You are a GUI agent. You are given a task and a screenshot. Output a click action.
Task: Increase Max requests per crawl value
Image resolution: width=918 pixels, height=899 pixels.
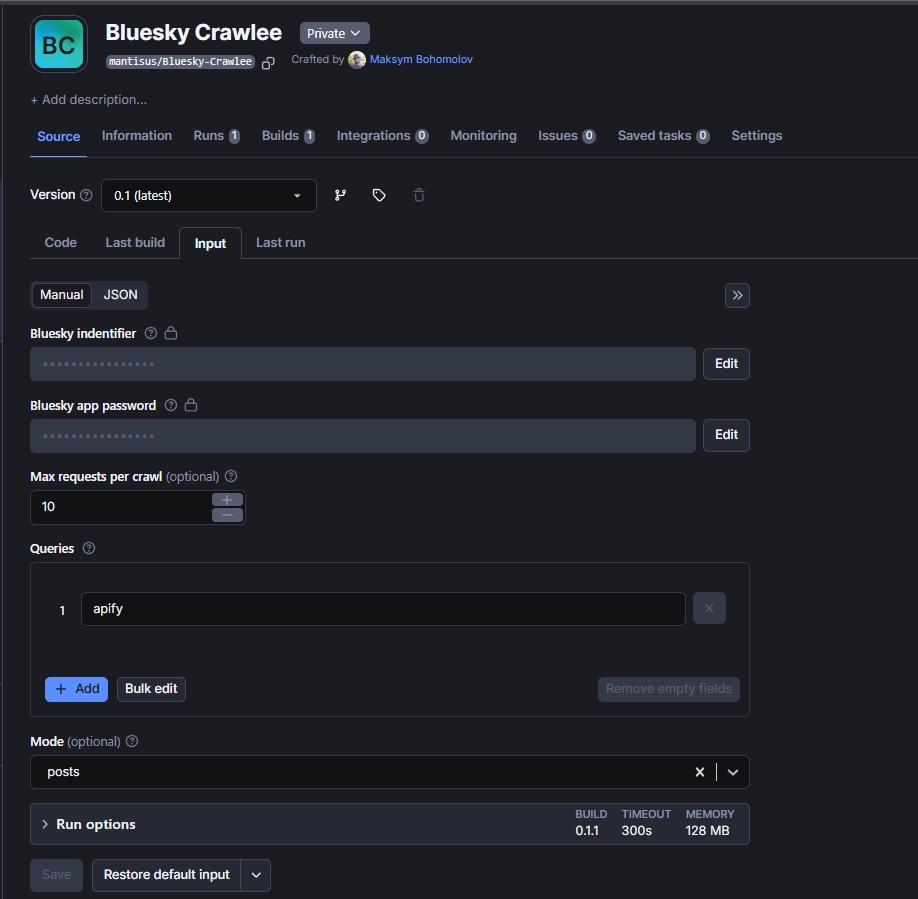tap(227, 500)
